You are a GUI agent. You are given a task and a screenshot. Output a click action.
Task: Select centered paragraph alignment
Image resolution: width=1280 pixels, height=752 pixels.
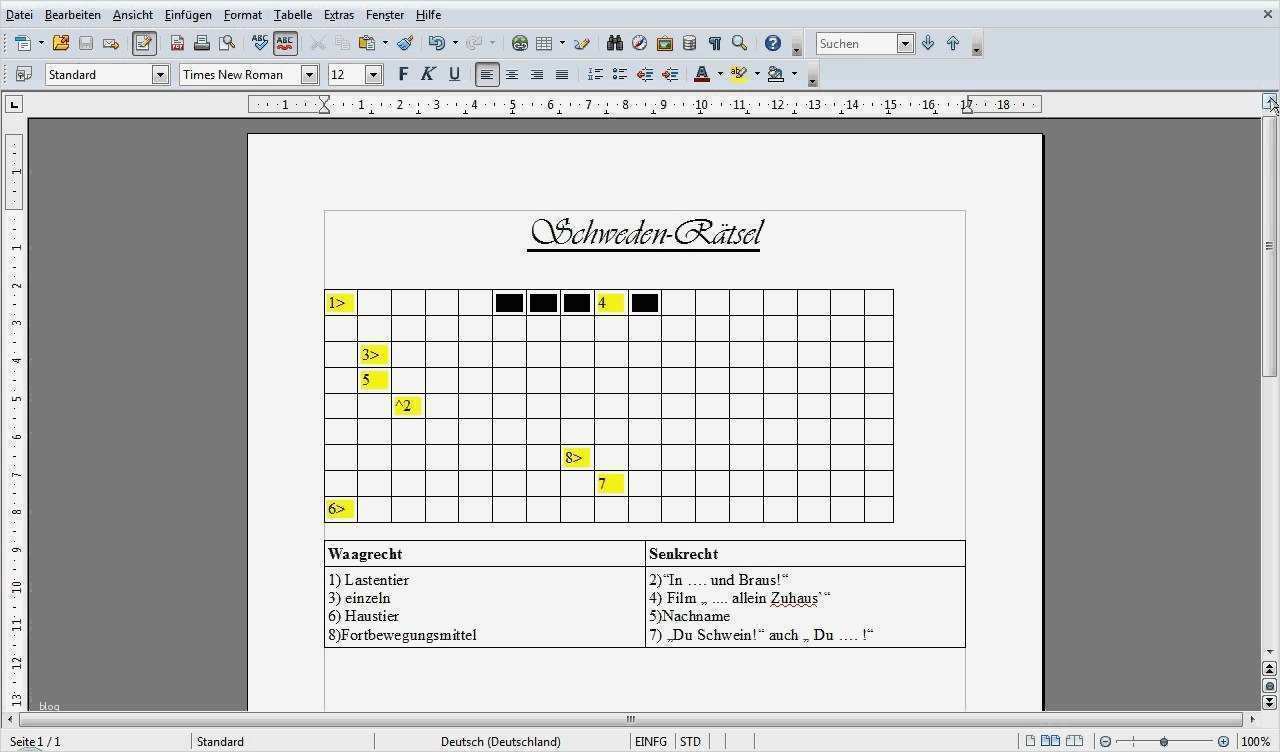pos(512,74)
